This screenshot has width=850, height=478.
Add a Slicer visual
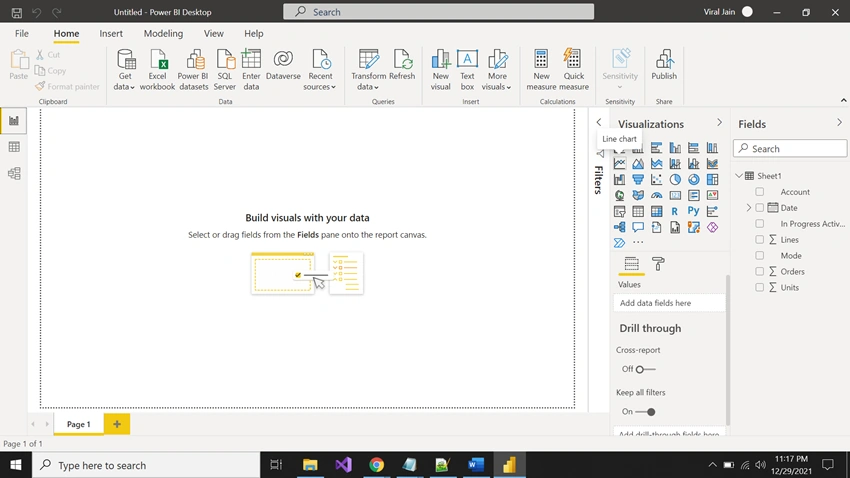coord(620,211)
